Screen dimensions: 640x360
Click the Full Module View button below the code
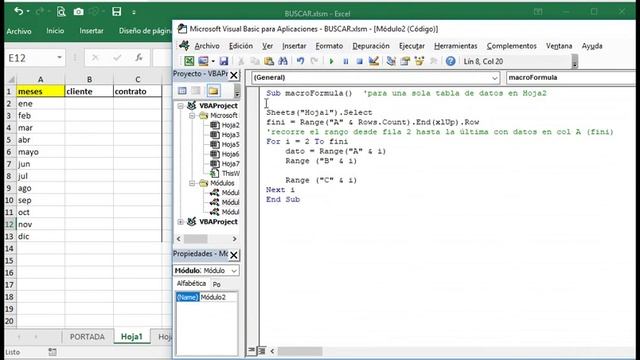[x=262, y=351]
